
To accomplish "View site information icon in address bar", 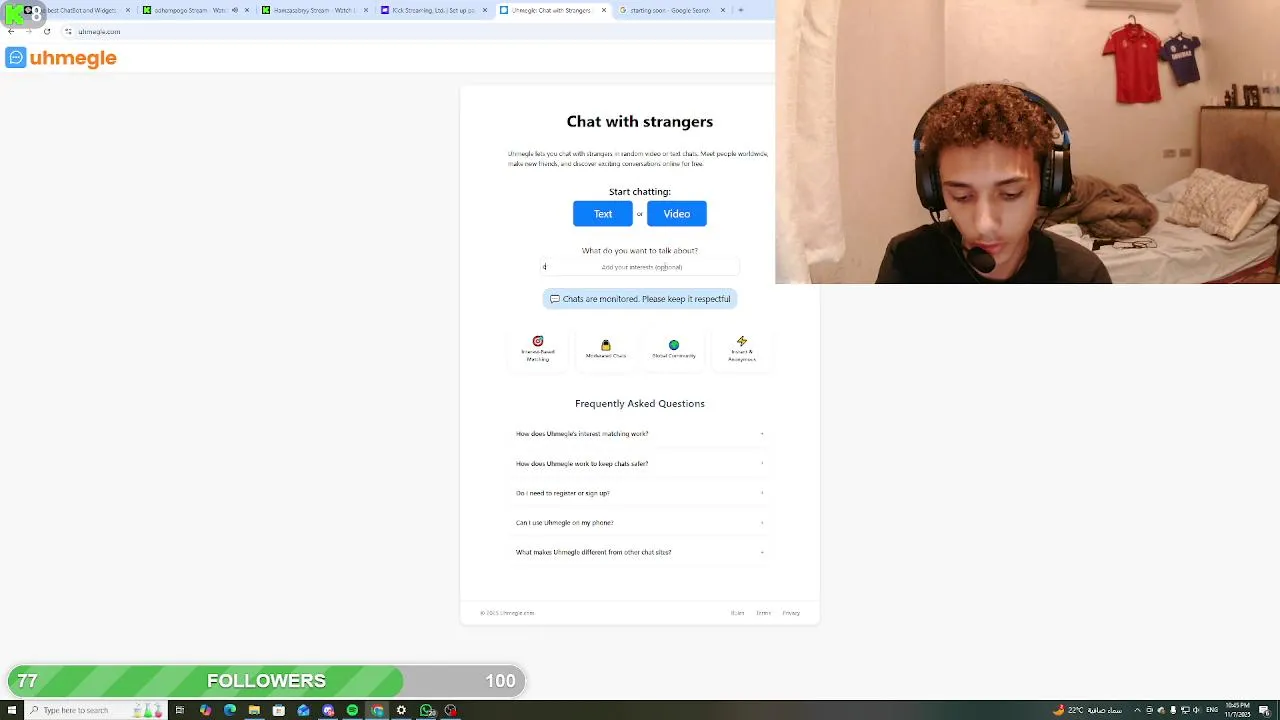I will click(68, 31).
